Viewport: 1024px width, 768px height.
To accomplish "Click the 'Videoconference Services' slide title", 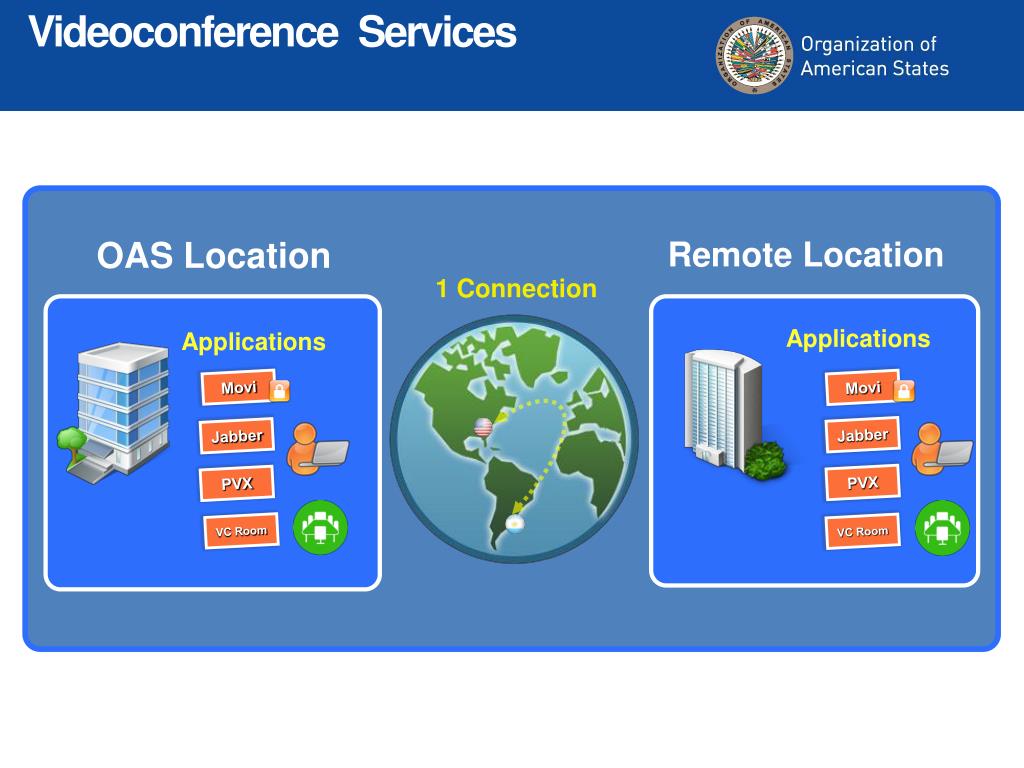I will click(x=272, y=31).
